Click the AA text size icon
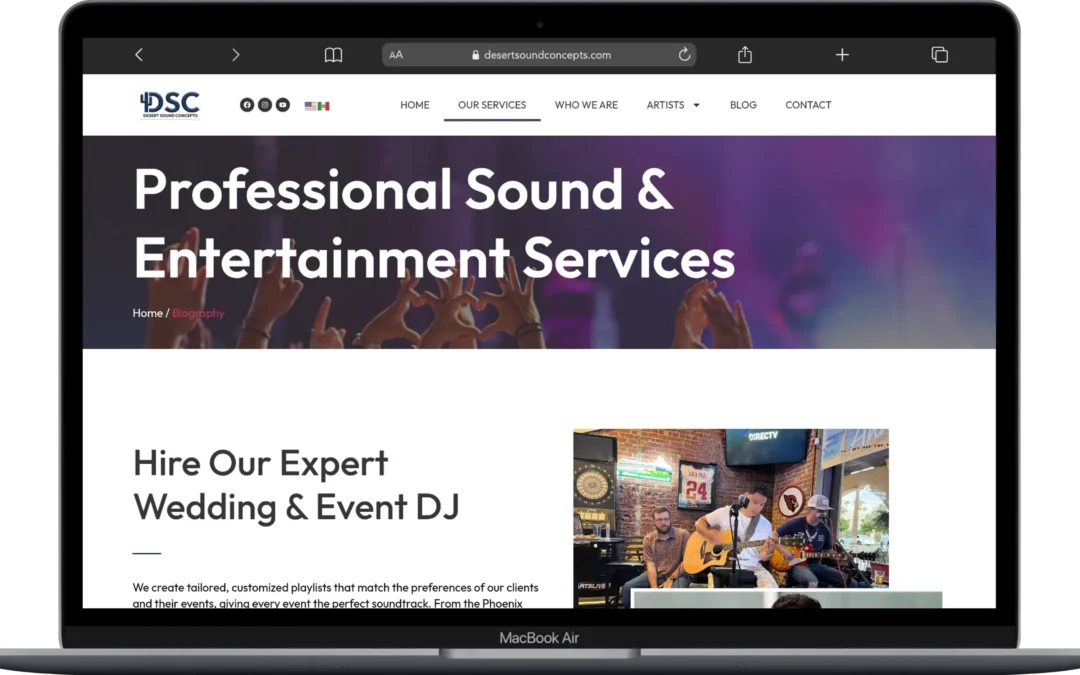Viewport: 1080px width, 675px height. tap(396, 55)
